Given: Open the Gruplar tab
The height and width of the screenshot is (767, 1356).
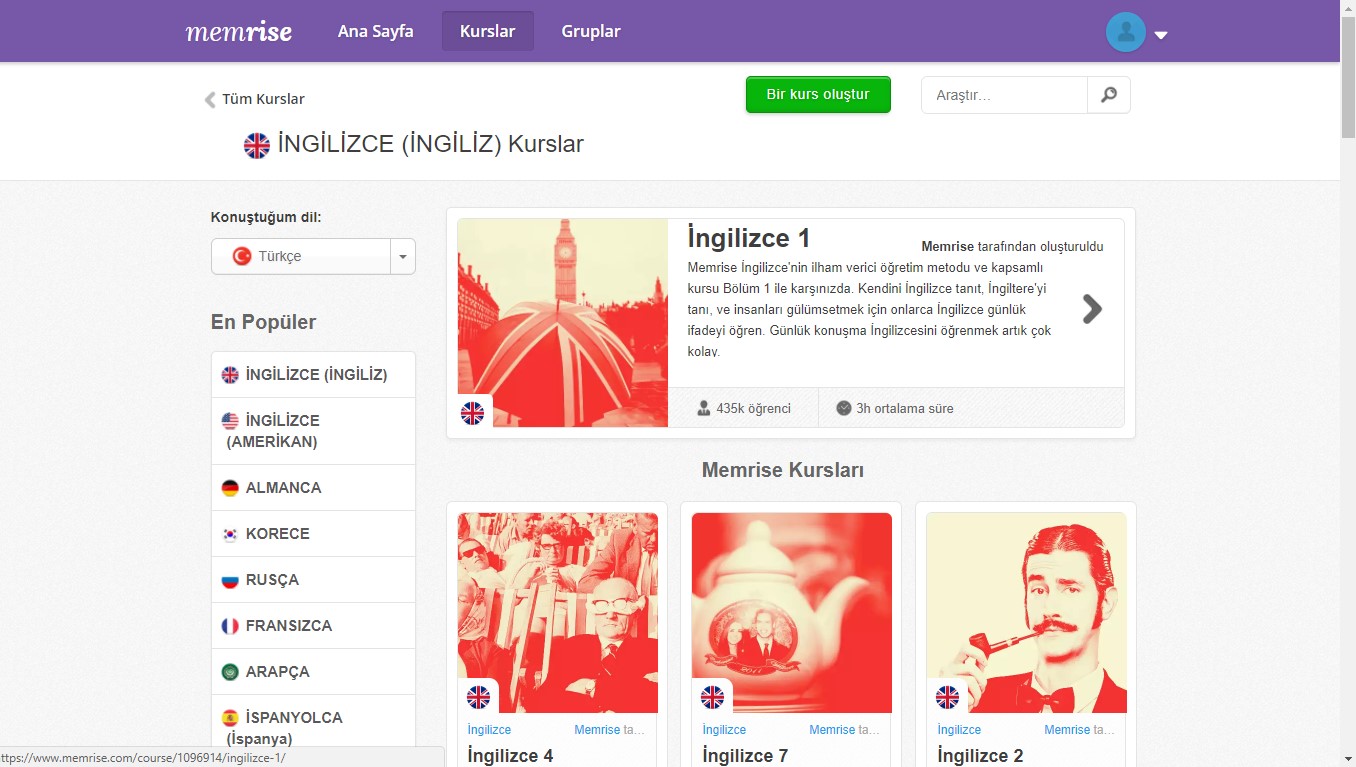Looking at the screenshot, I should click(x=591, y=31).
